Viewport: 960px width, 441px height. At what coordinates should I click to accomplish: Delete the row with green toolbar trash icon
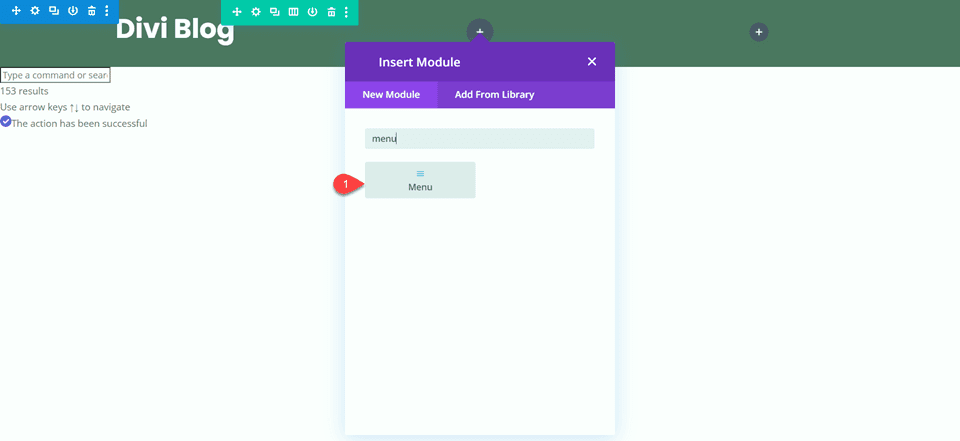tap(331, 12)
